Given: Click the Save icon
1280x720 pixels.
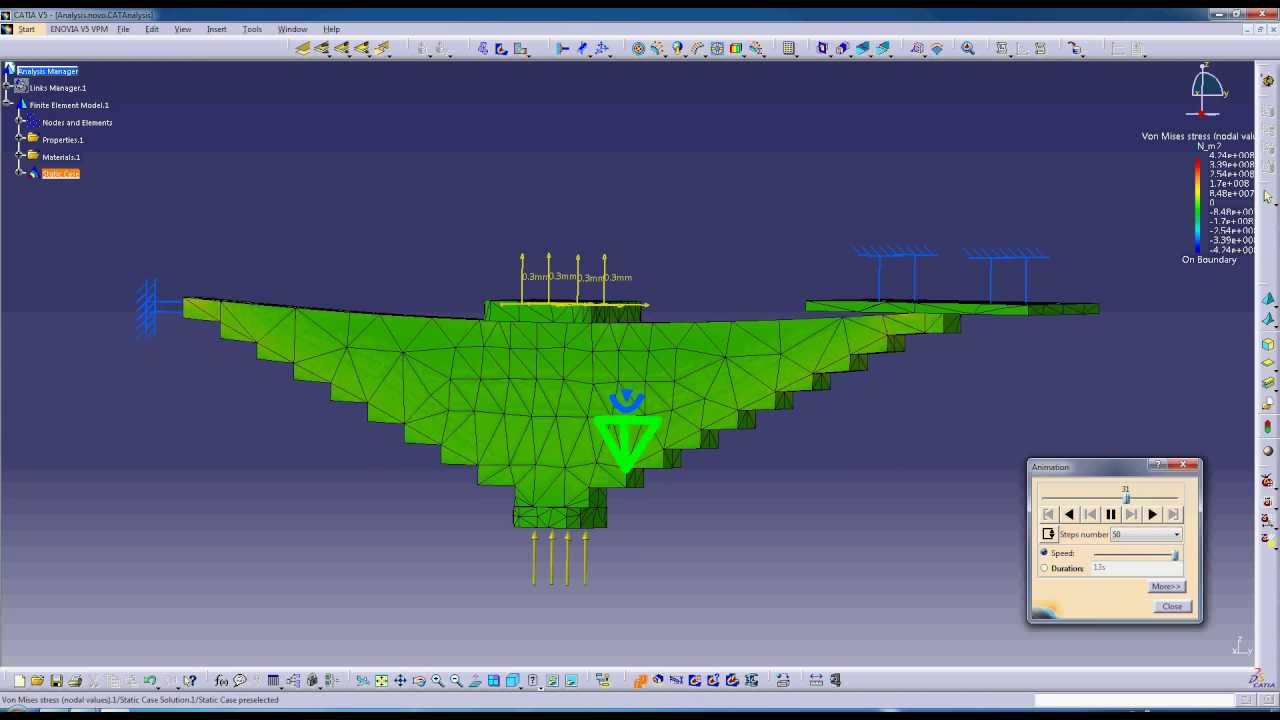Looking at the screenshot, I should 56,681.
